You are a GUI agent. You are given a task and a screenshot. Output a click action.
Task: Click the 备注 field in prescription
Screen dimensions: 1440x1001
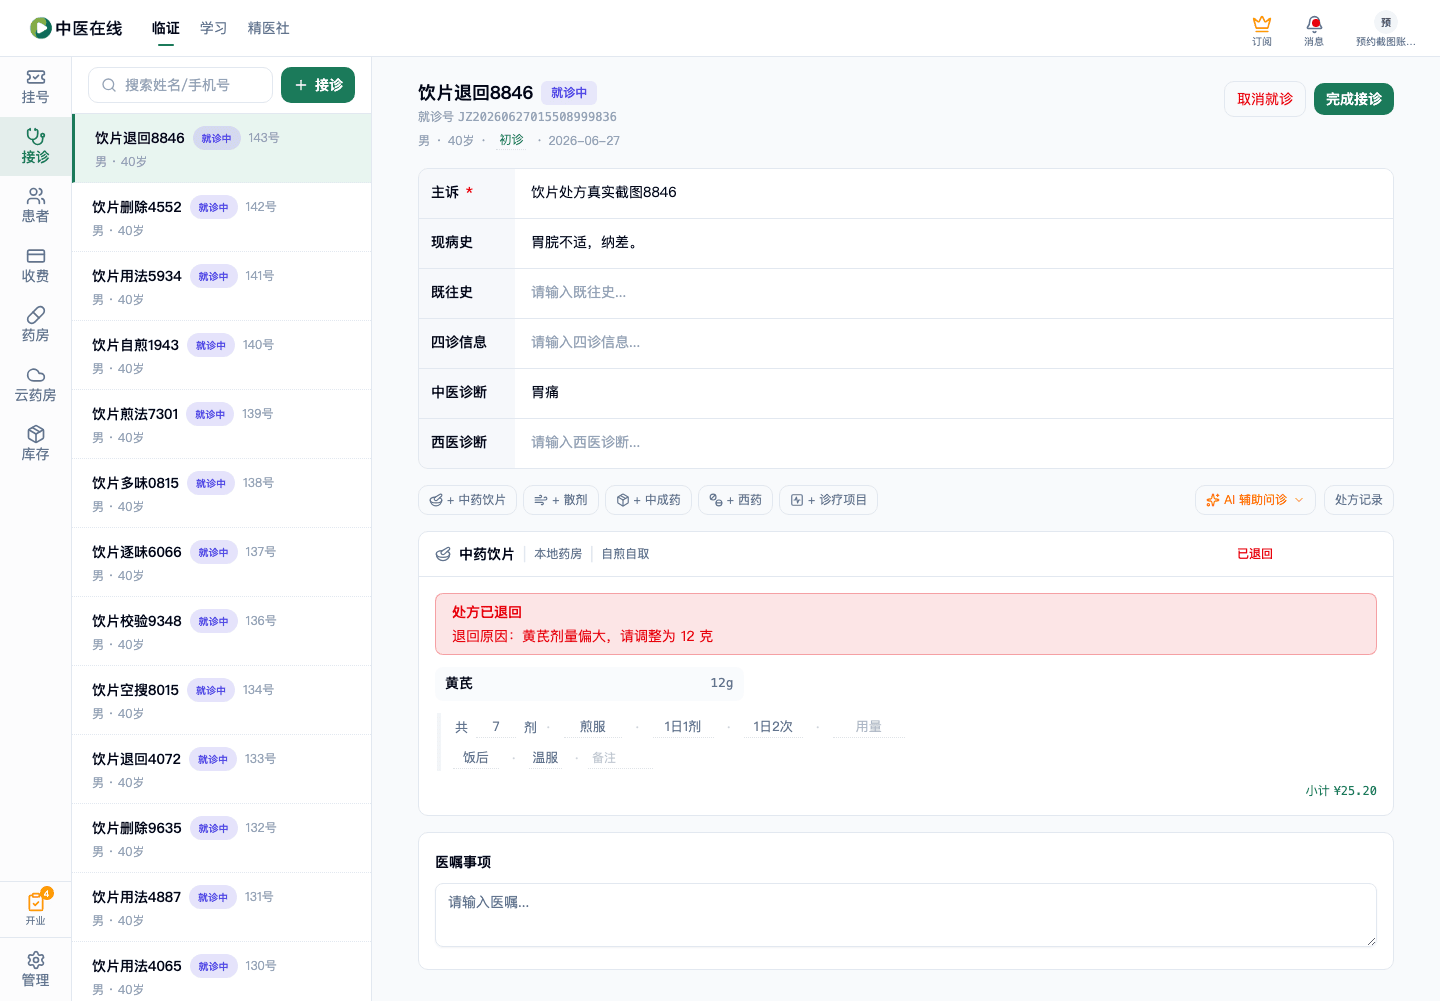[x=620, y=758]
